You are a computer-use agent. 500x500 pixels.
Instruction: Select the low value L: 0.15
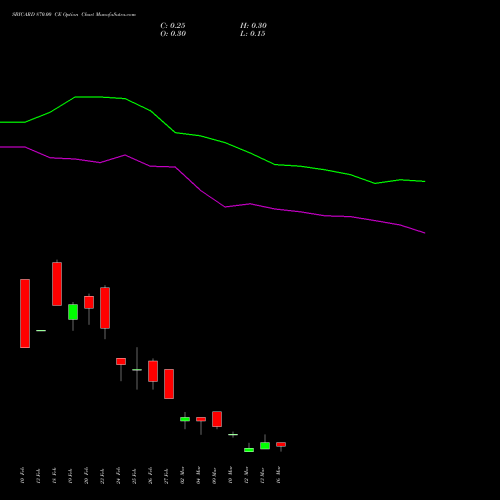[253, 34]
